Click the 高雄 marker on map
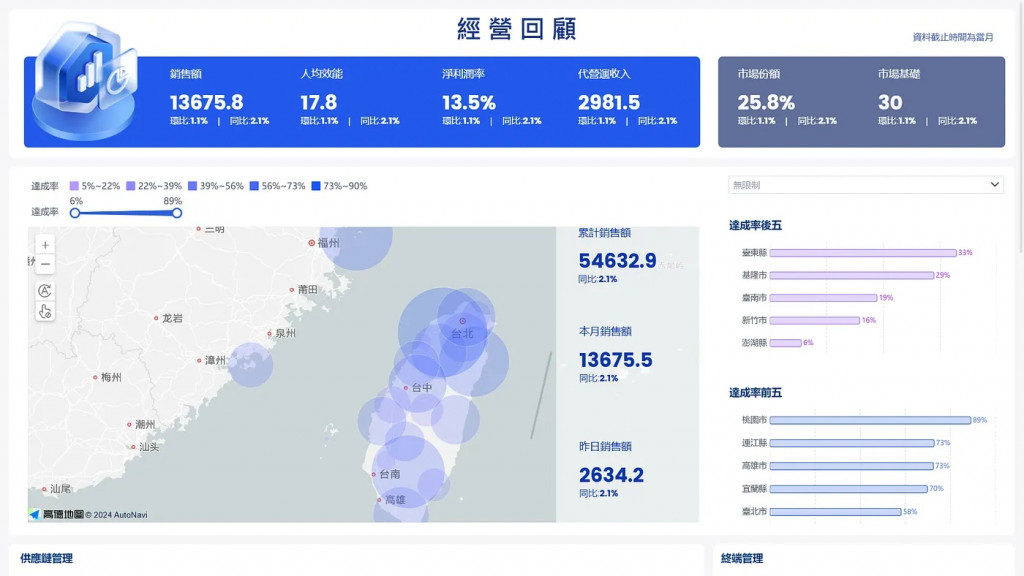The image size is (1024, 576). pyautogui.click(x=379, y=500)
